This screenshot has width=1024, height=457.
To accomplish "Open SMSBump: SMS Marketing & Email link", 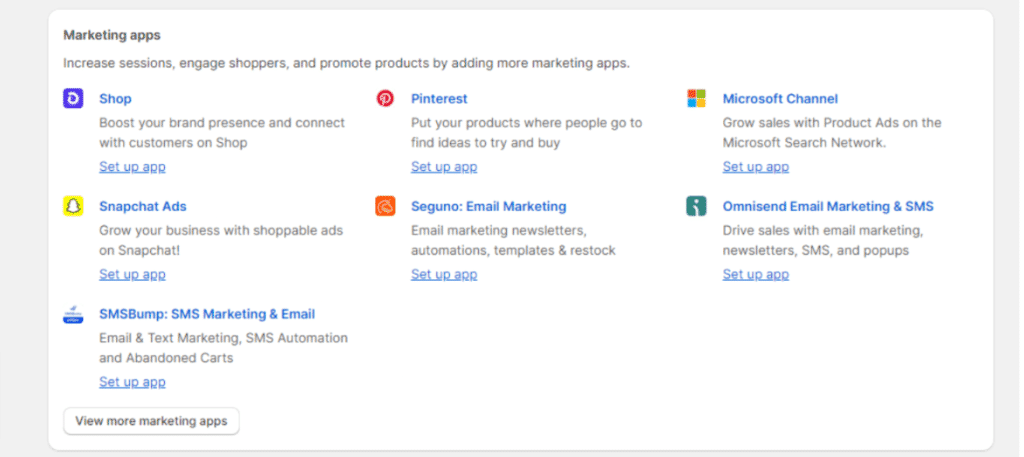I will tap(207, 314).
